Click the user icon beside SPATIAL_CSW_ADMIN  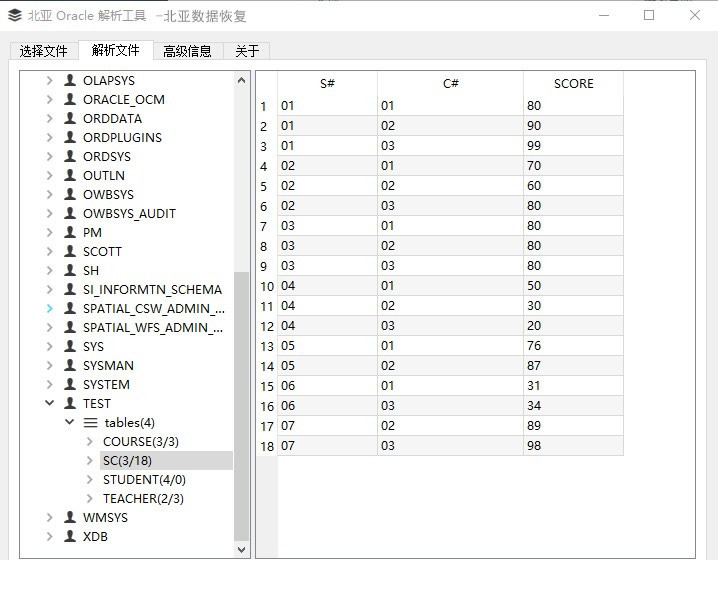pyautogui.click(x=70, y=308)
